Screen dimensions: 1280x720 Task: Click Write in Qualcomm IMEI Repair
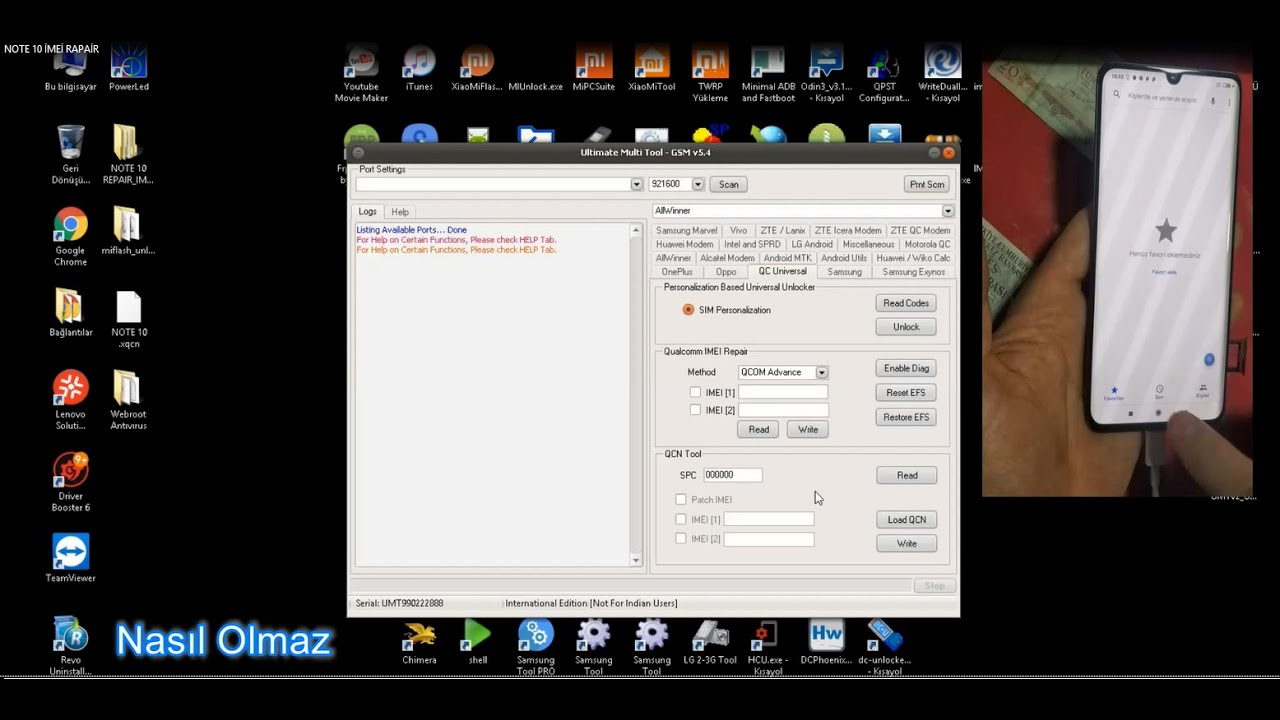808,429
